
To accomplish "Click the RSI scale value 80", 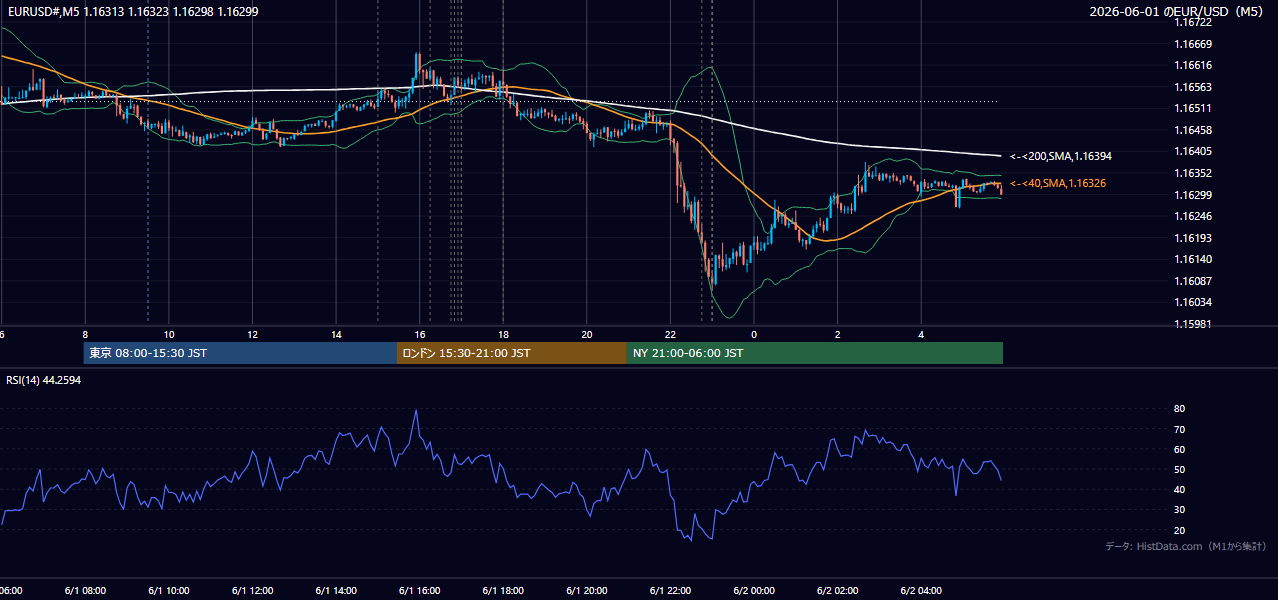I will point(1180,409).
